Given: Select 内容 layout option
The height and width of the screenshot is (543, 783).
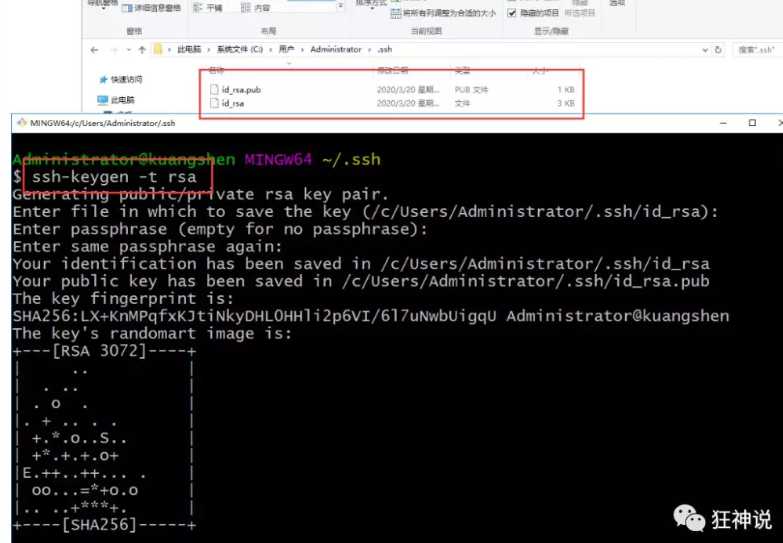Looking at the screenshot, I should pos(255,8).
